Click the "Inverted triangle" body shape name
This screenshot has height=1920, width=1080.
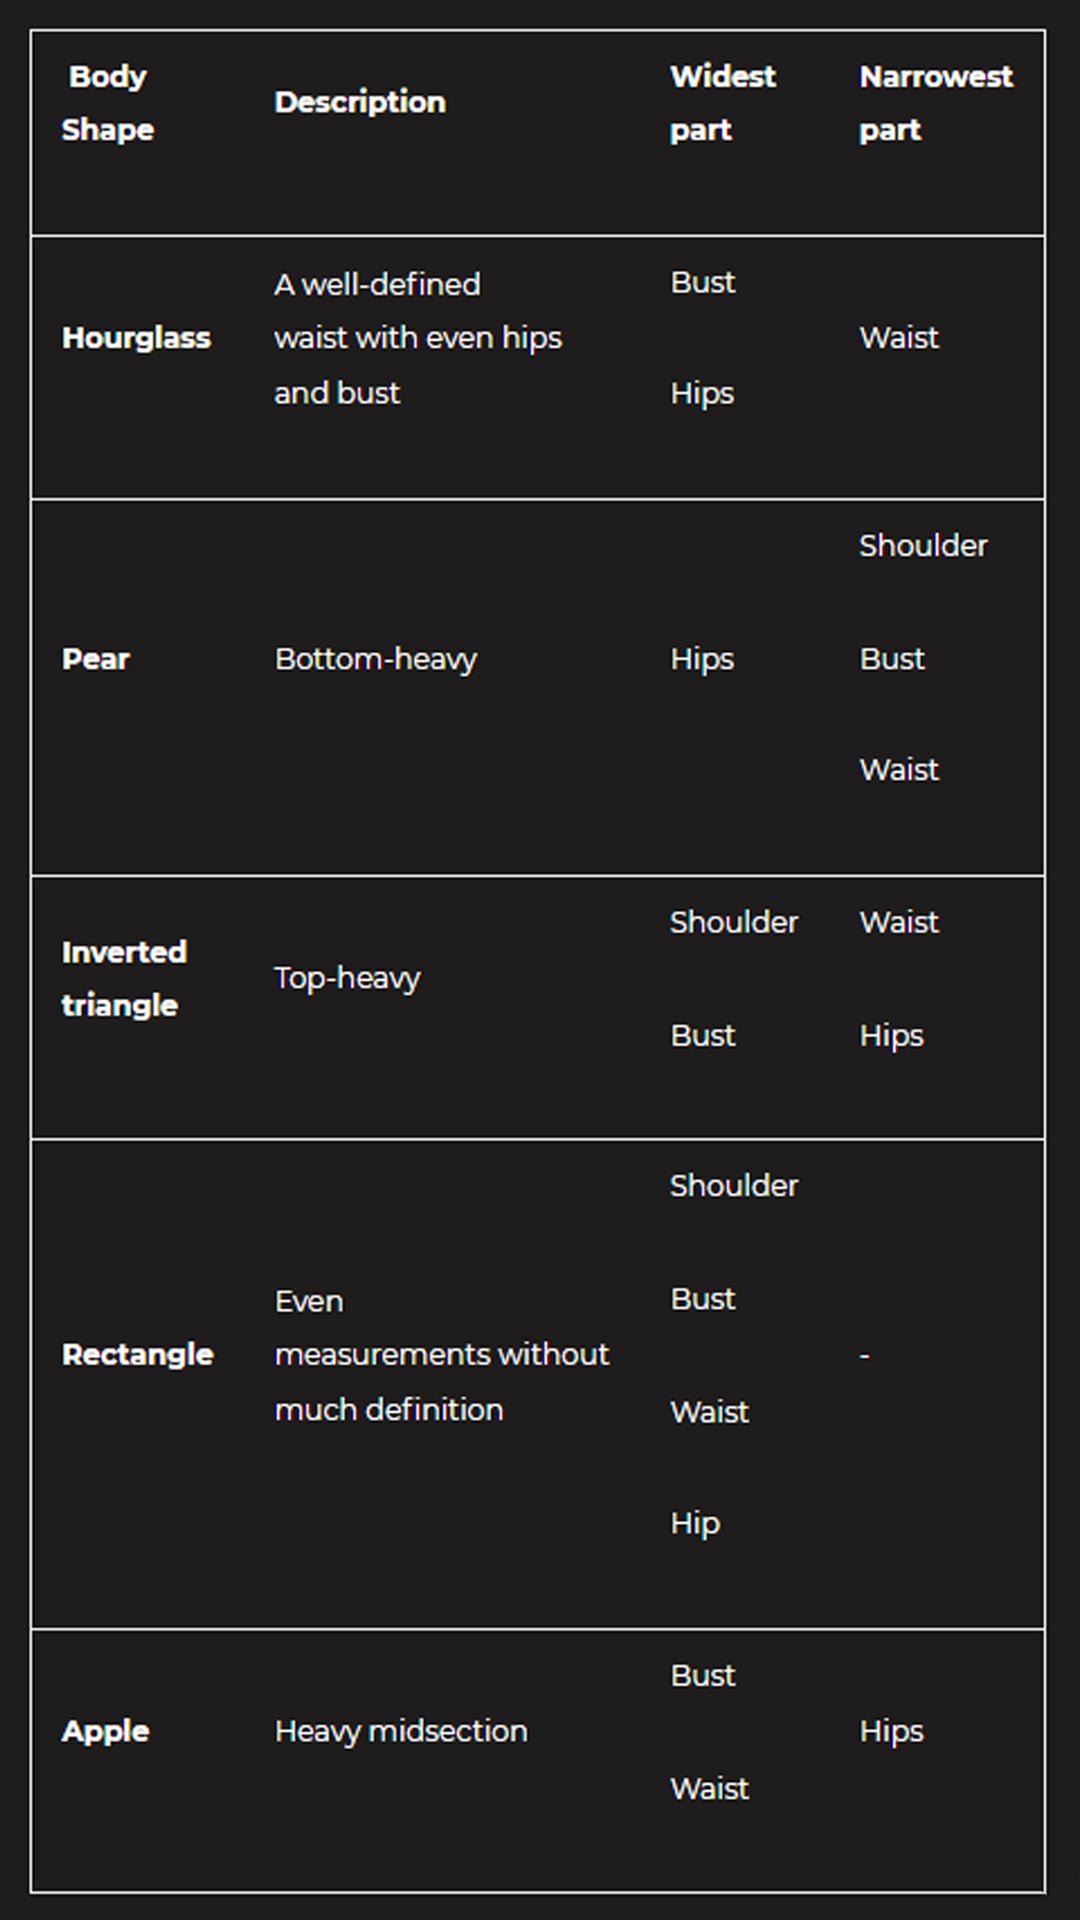(x=124, y=978)
